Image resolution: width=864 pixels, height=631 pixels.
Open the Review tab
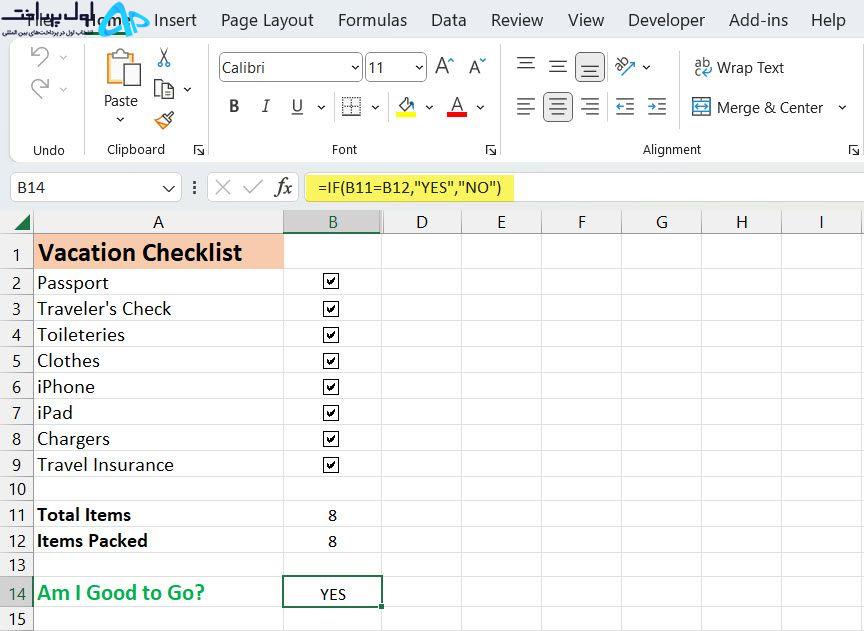[x=517, y=20]
